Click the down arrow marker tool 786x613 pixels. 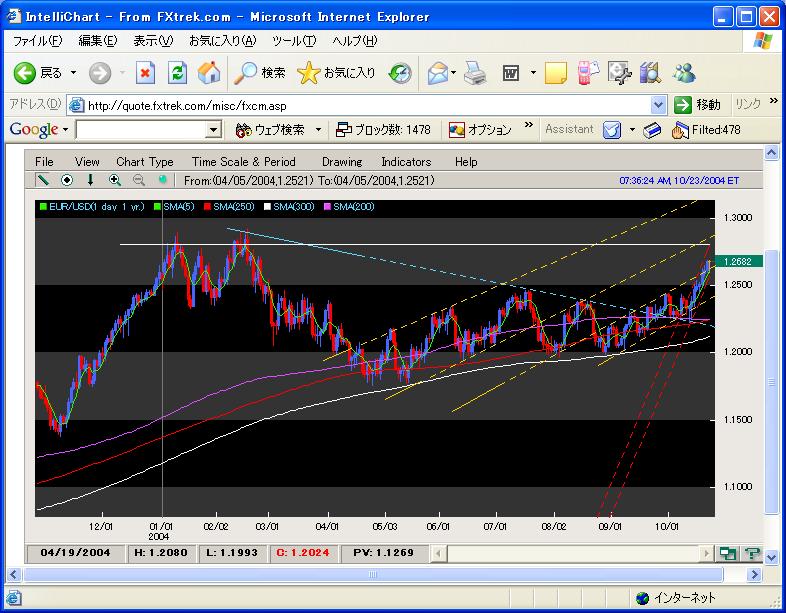90,180
